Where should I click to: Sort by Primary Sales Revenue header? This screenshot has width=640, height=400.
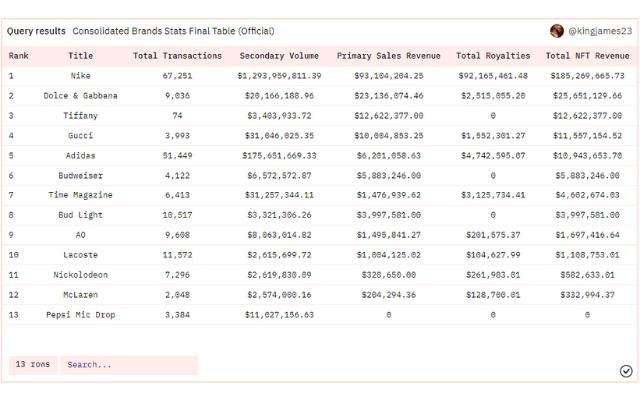379,56
